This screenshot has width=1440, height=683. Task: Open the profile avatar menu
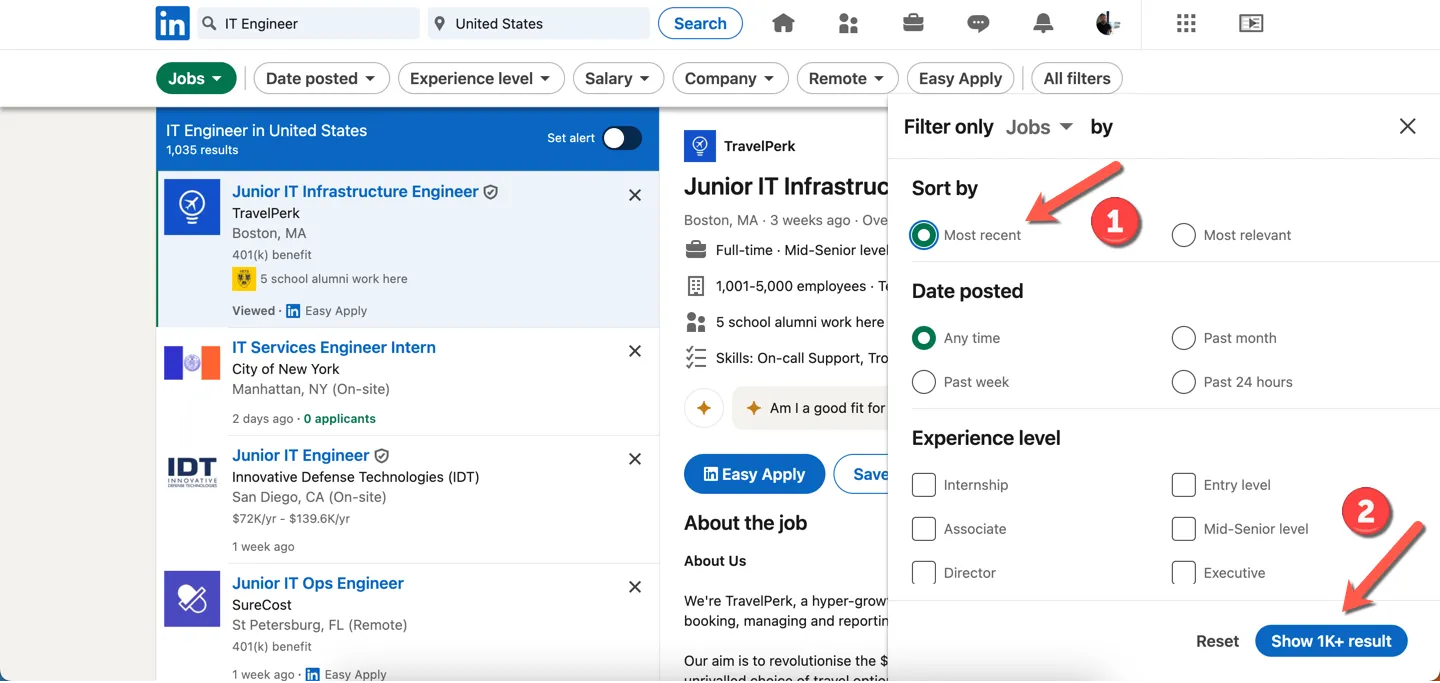[x=1107, y=23]
